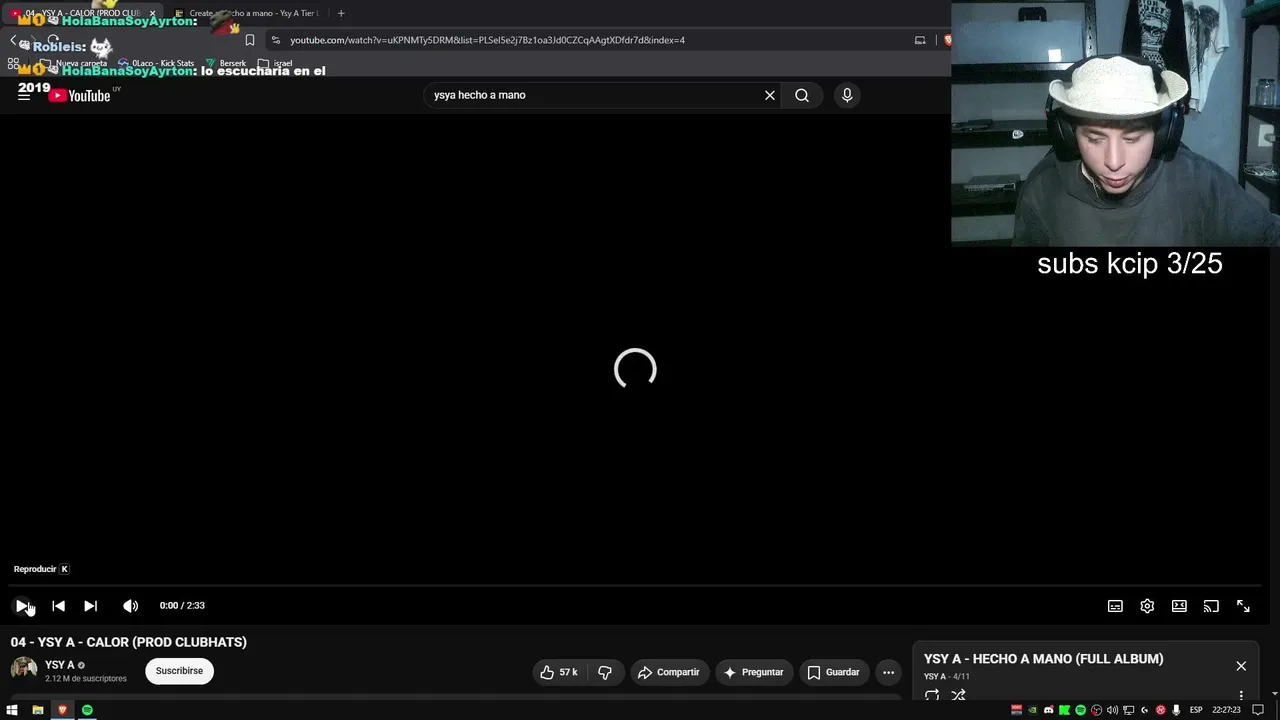Start voice search with microphone

(847, 95)
